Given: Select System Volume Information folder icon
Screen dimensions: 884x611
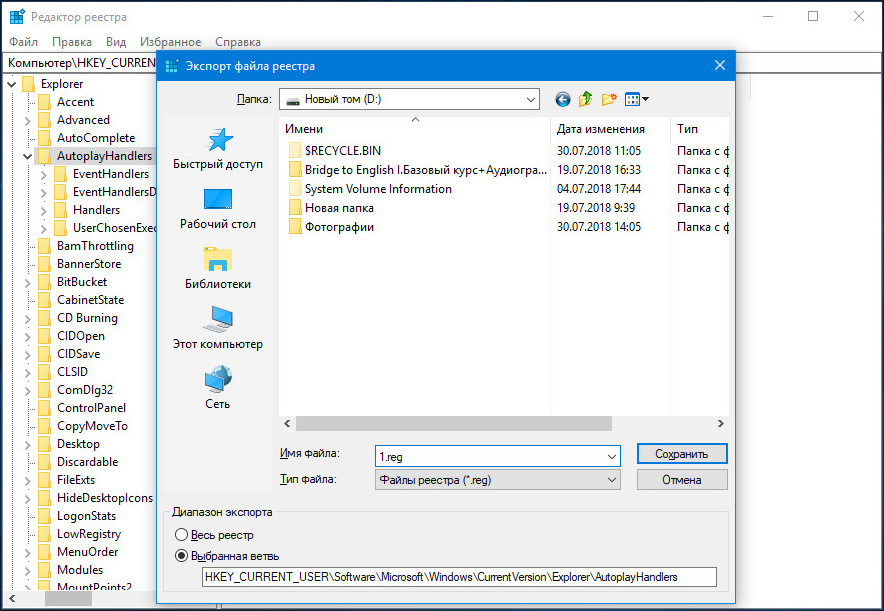Looking at the screenshot, I should (295, 189).
